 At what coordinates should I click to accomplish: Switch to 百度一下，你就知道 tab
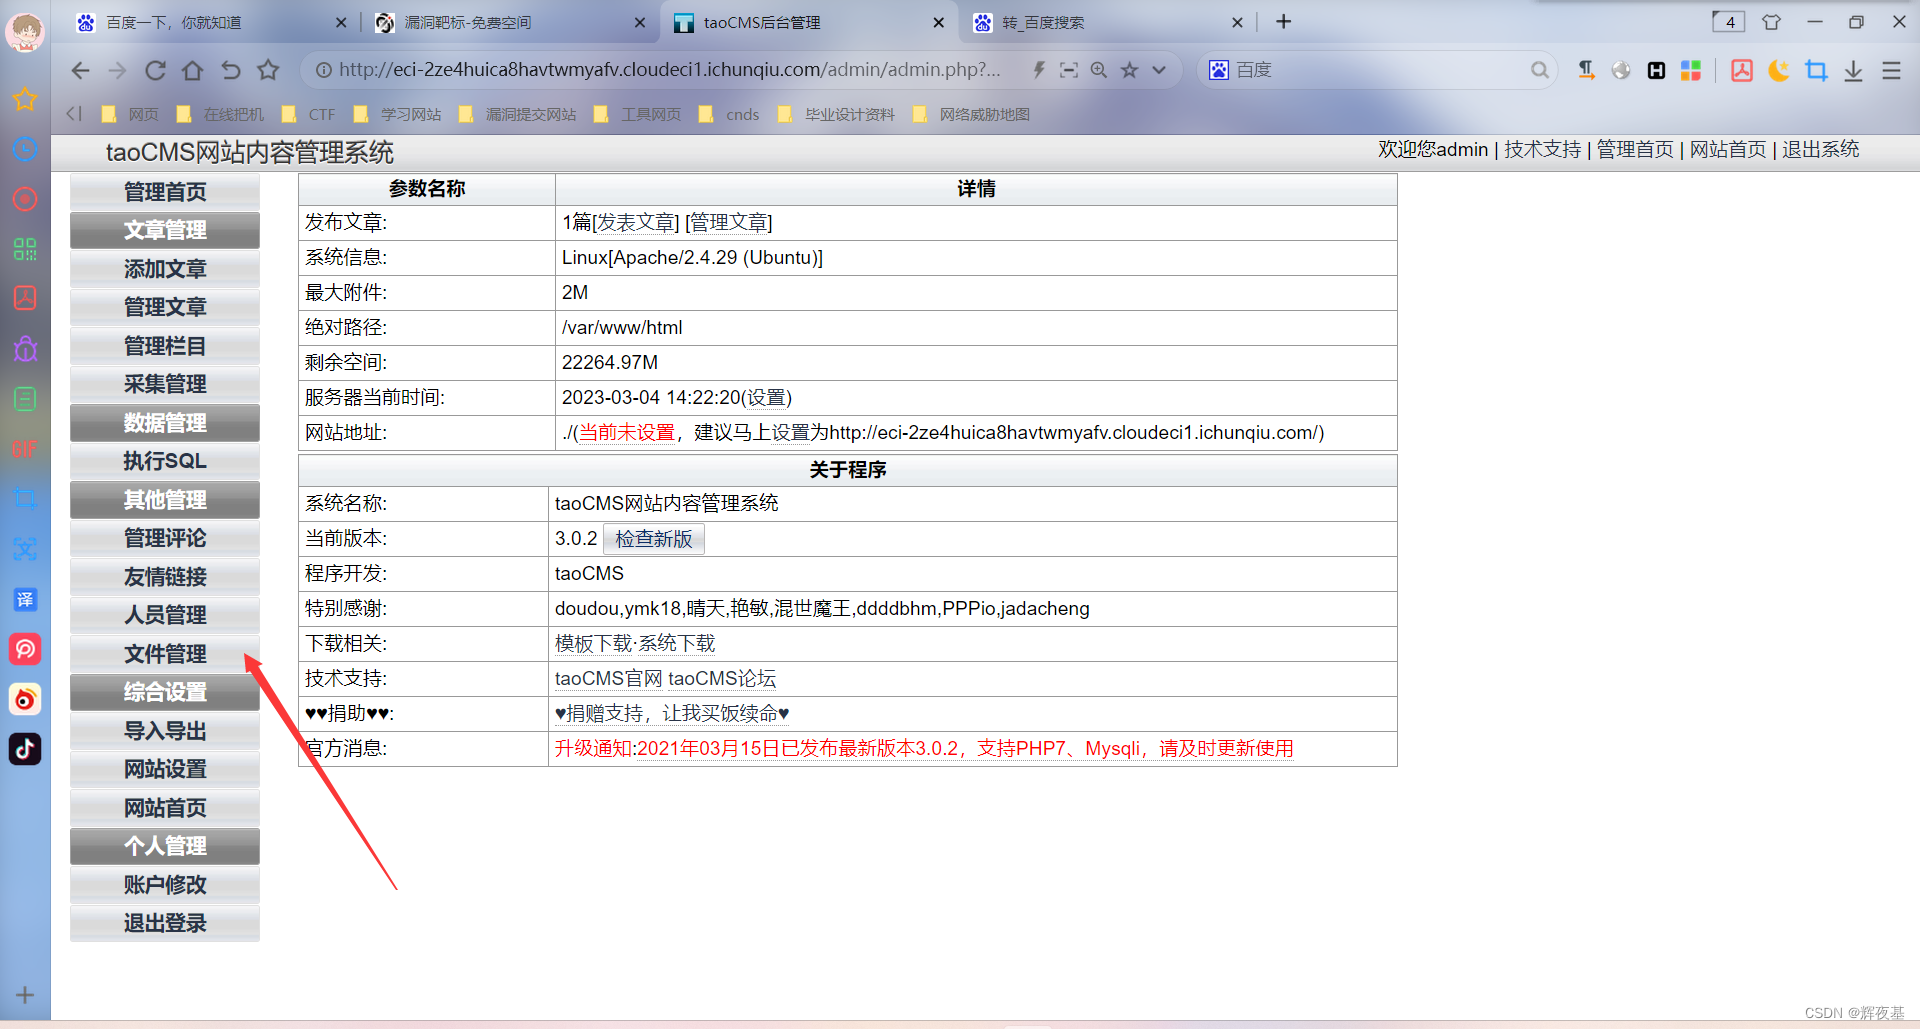[210, 22]
